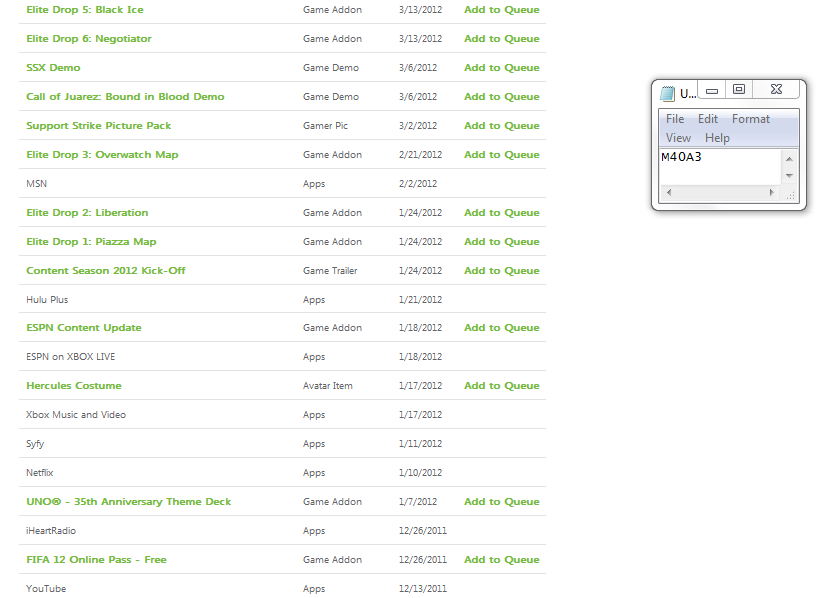The width and height of the screenshot is (834, 598).
Task: Click the 2/21/2012 date cell
Action: pos(420,155)
